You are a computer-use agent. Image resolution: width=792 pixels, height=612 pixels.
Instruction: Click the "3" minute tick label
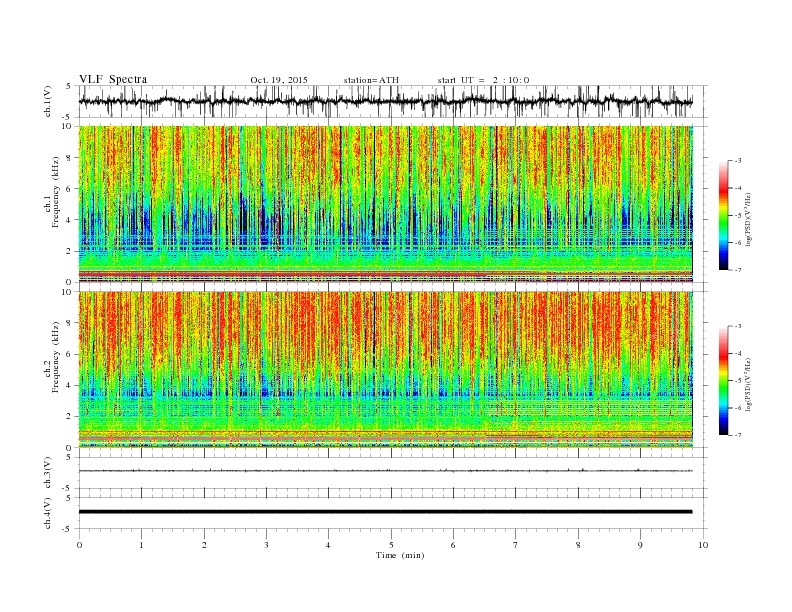pos(266,545)
